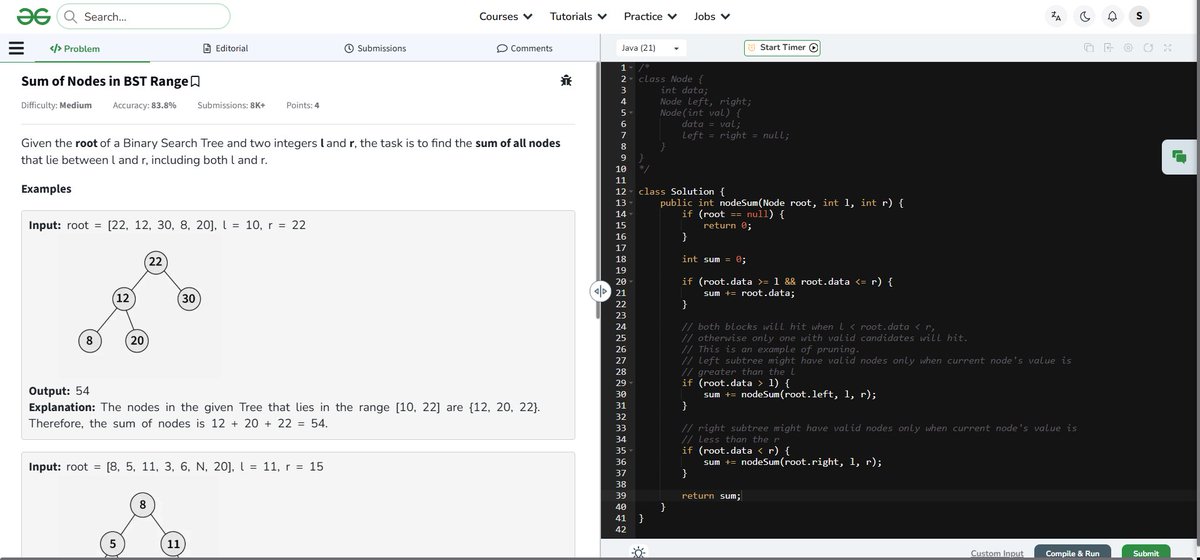
Task: Collapse class Solution fold at line 12
Action: click(631, 191)
